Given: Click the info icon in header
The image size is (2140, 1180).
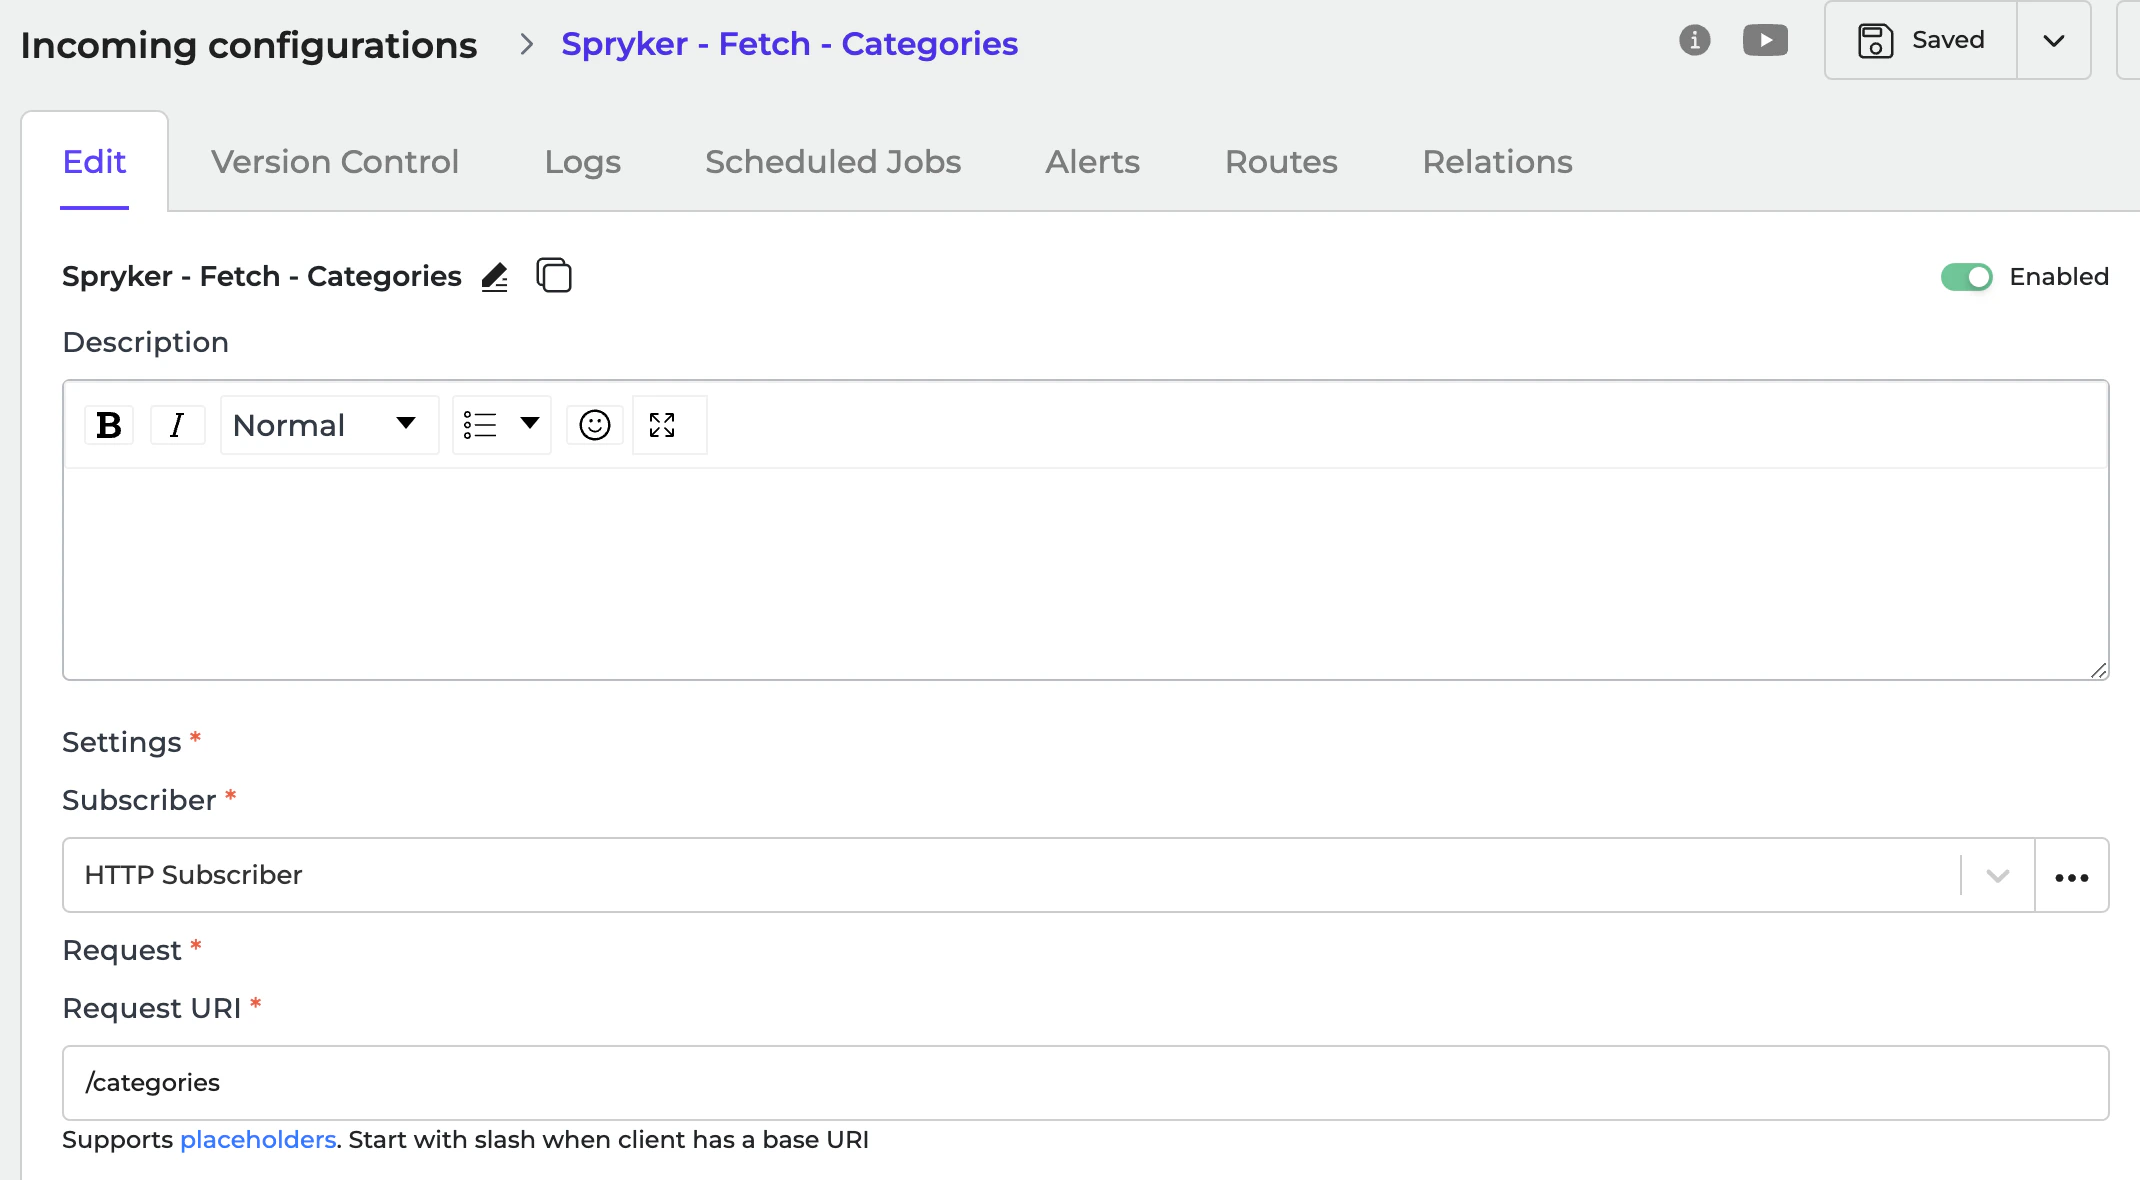Looking at the screenshot, I should point(1694,40).
